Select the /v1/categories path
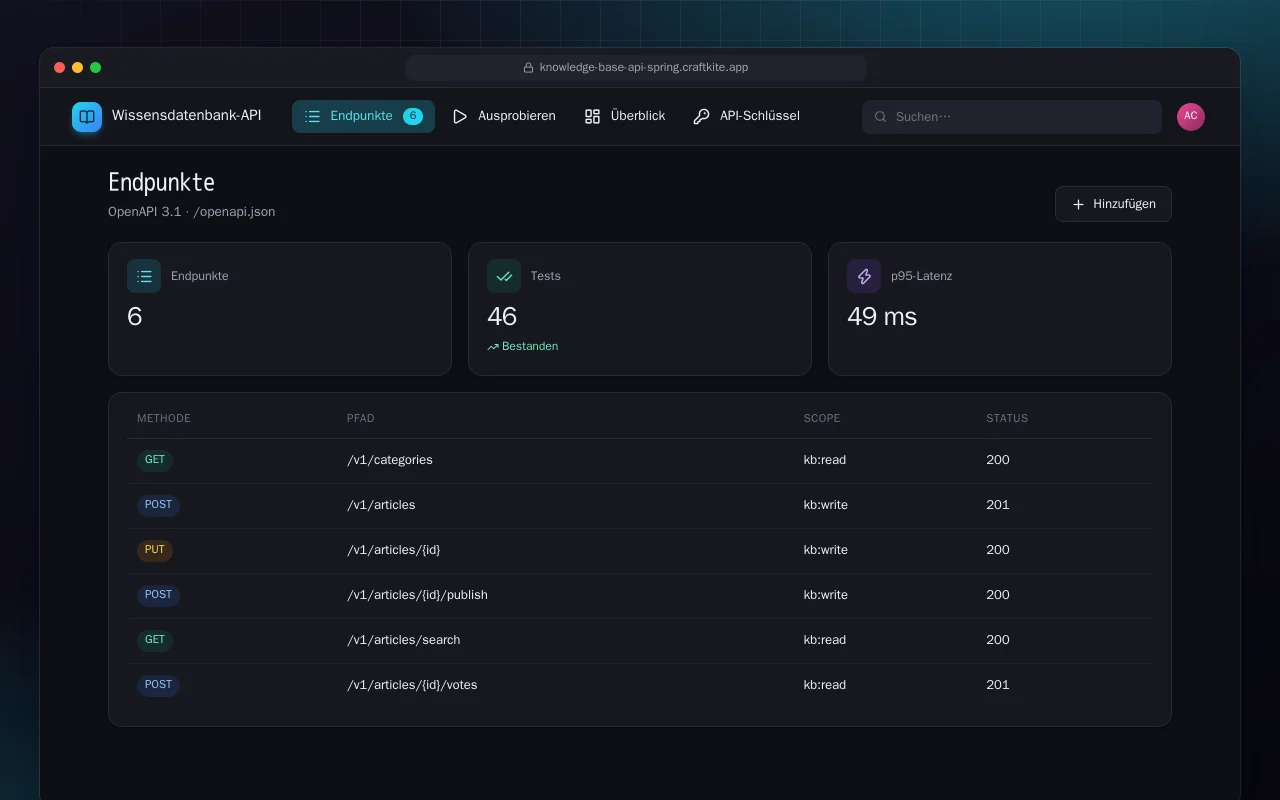 (390, 460)
